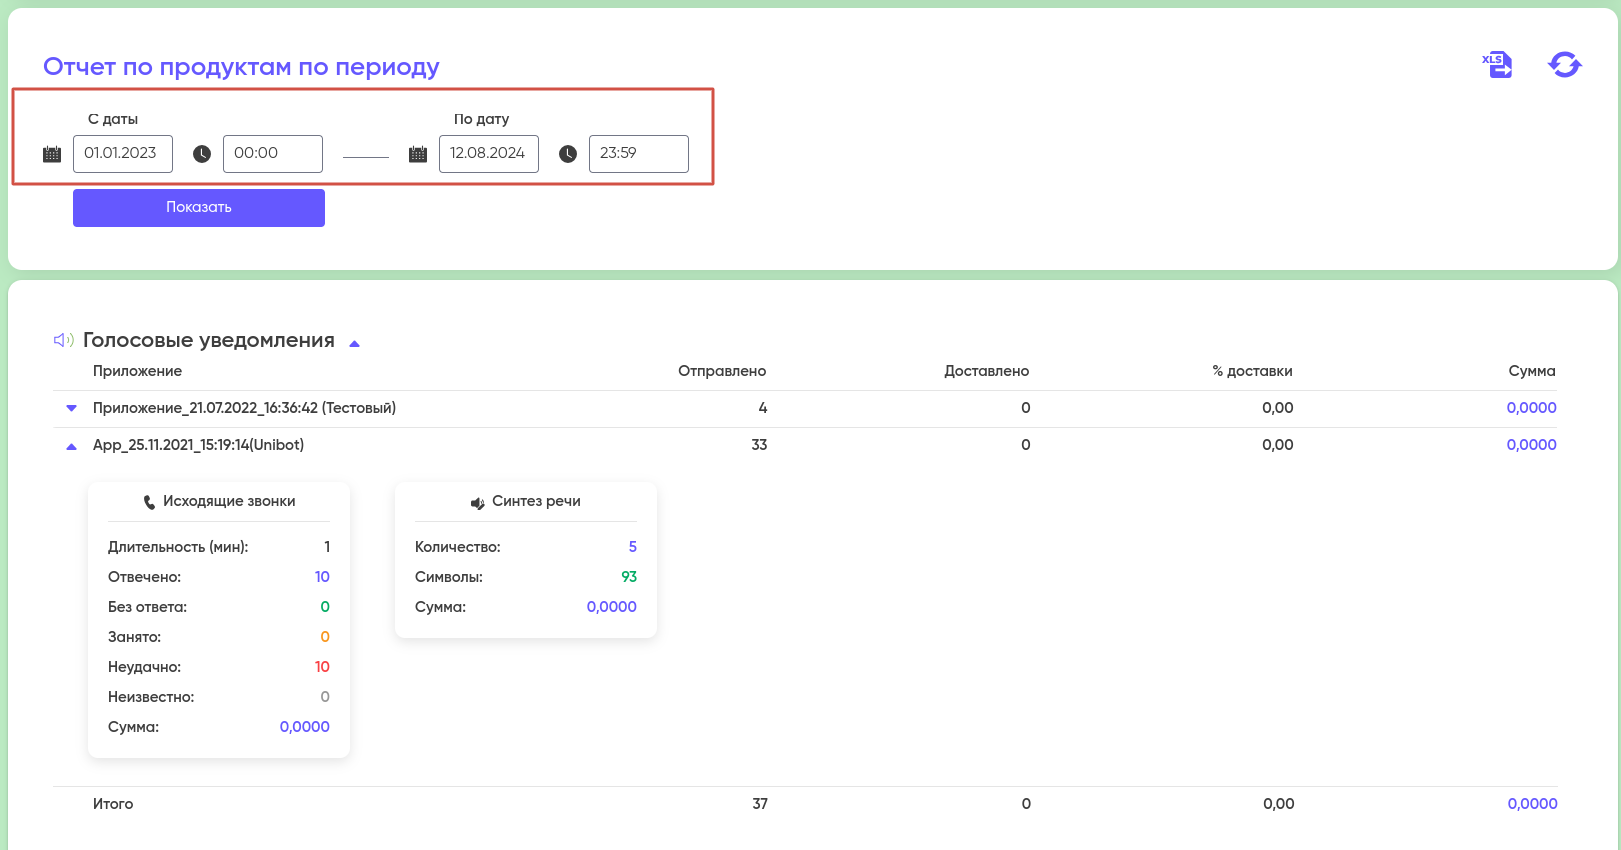Open clock picker for end time
This screenshot has height=850, width=1621.
click(x=568, y=154)
